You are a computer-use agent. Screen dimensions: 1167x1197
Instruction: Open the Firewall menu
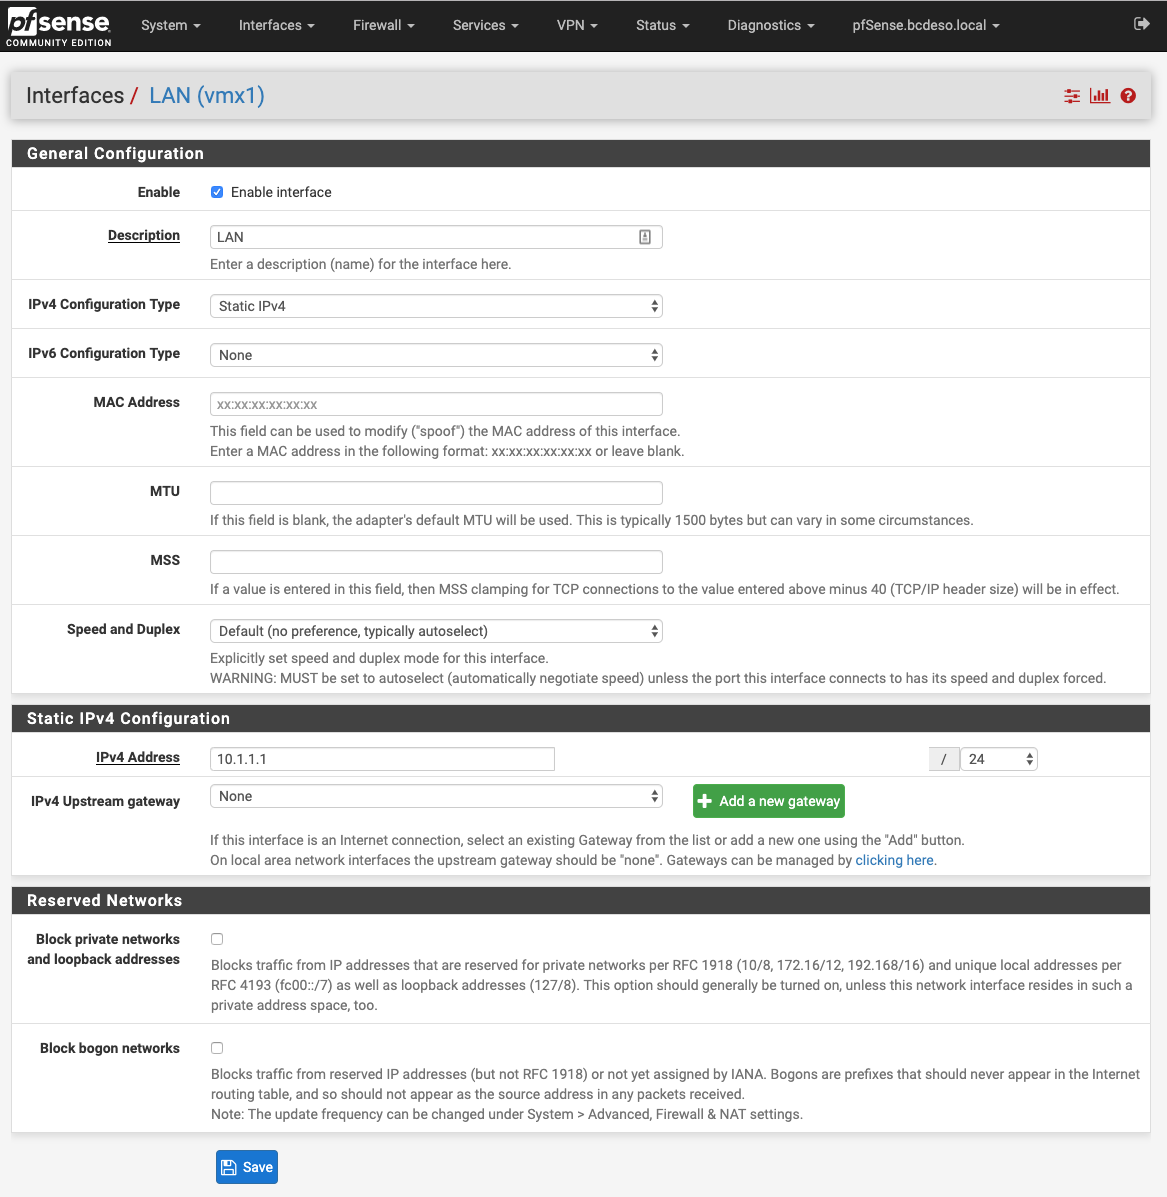click(x=383, y=25)
